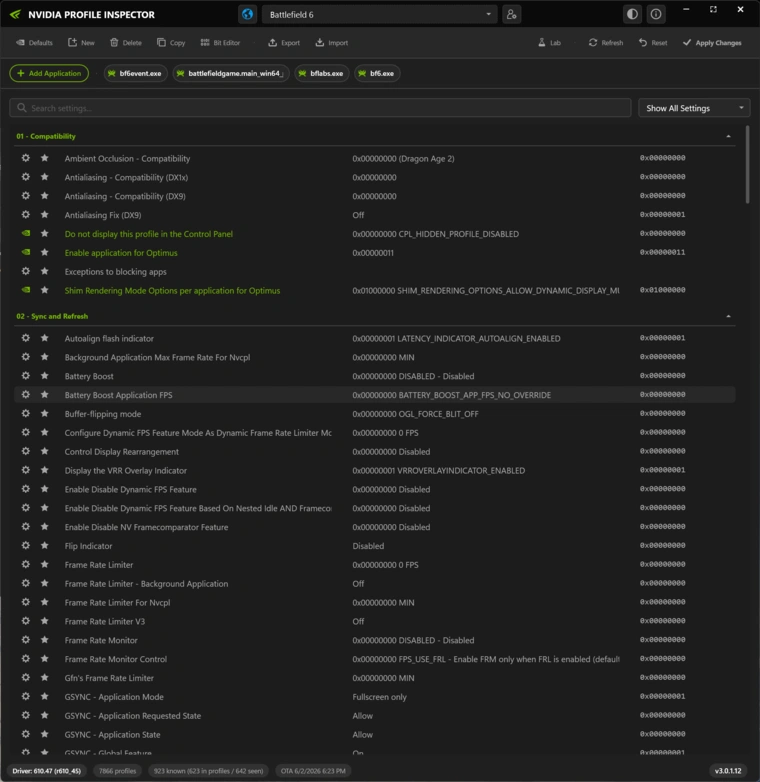Click gear icon for Frame Rate Monitor

[x=25, y=640]
